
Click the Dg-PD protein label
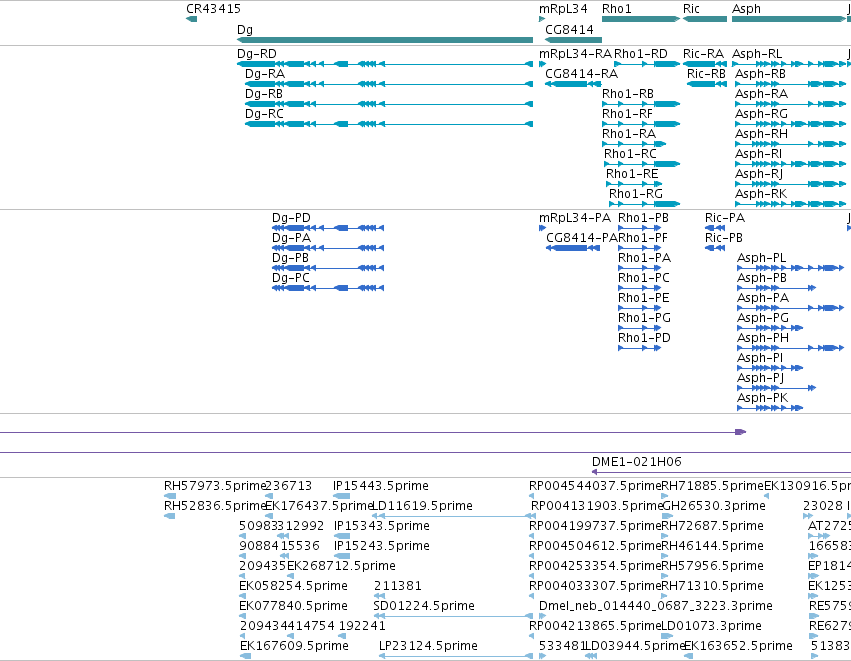[x=291, y=218]
